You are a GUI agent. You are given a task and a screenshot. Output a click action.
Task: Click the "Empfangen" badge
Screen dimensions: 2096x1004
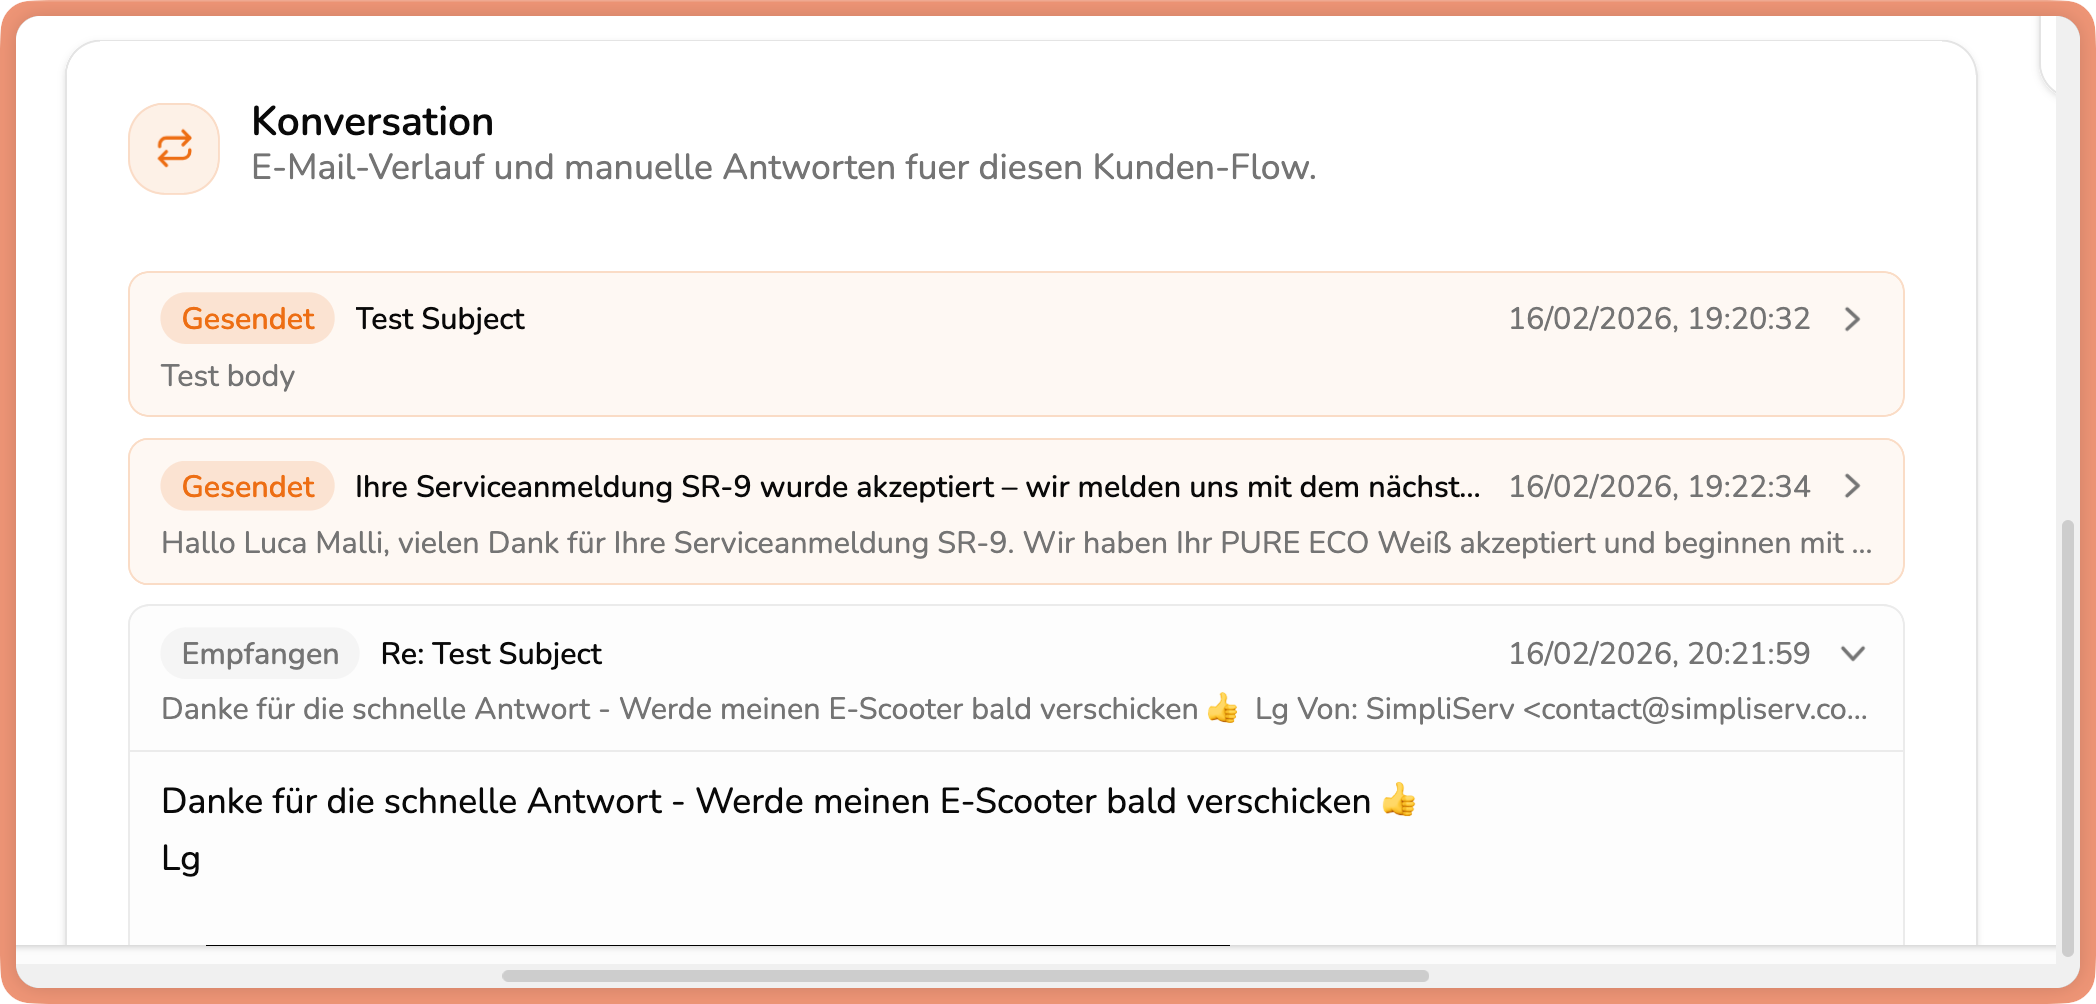pos(259,653)
